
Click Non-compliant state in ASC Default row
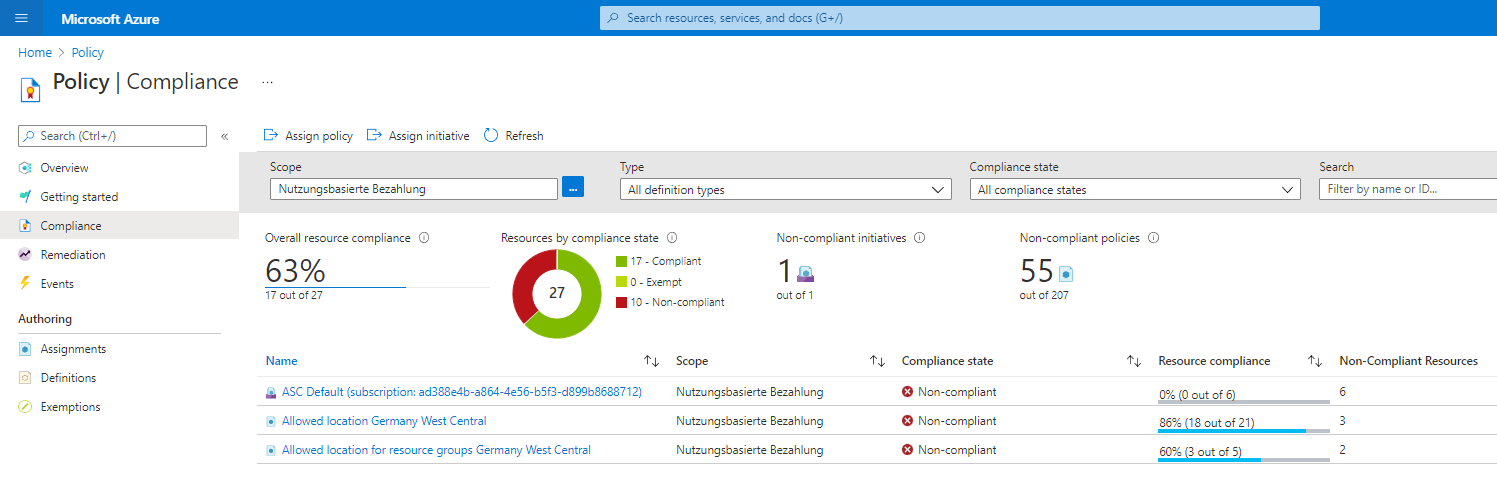coord(949,392)
